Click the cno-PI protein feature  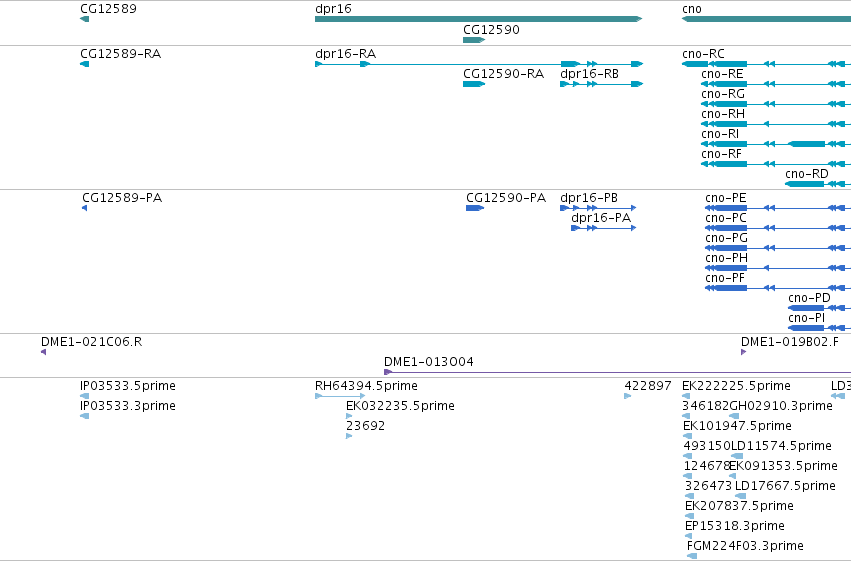(x=820, y=329)
